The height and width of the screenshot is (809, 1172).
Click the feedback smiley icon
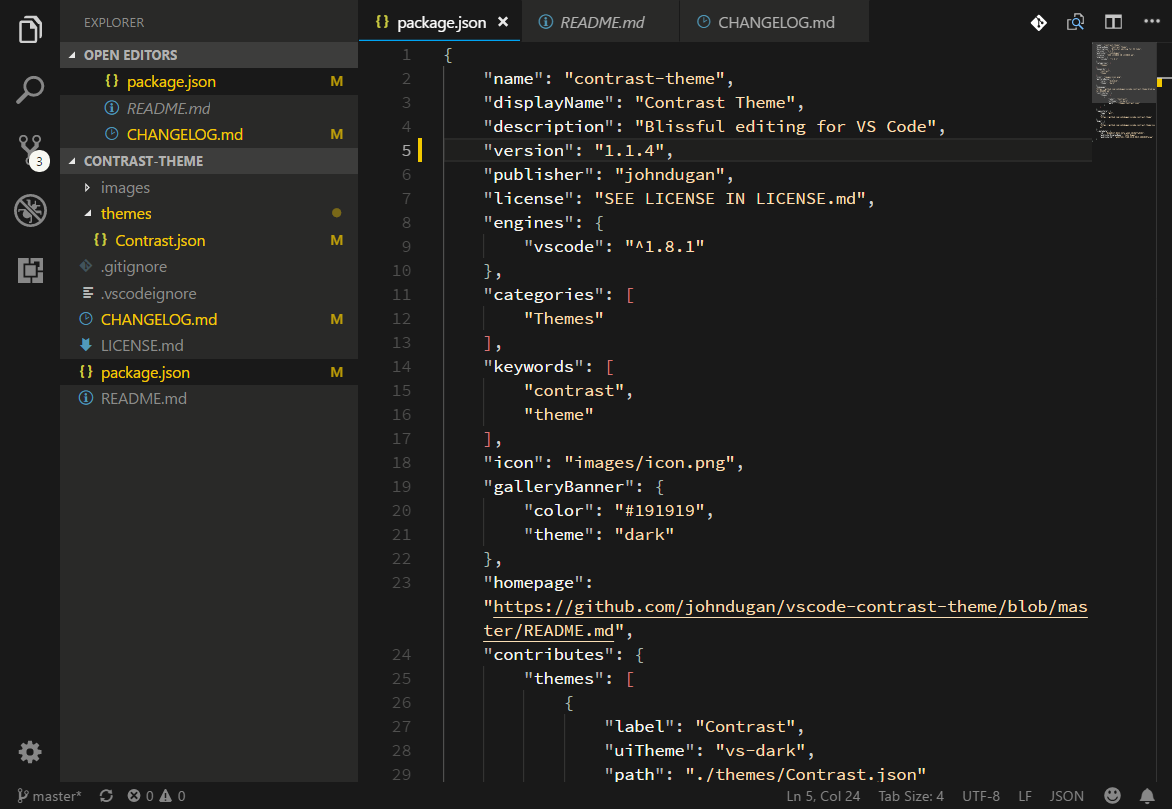pos(1112,796)
